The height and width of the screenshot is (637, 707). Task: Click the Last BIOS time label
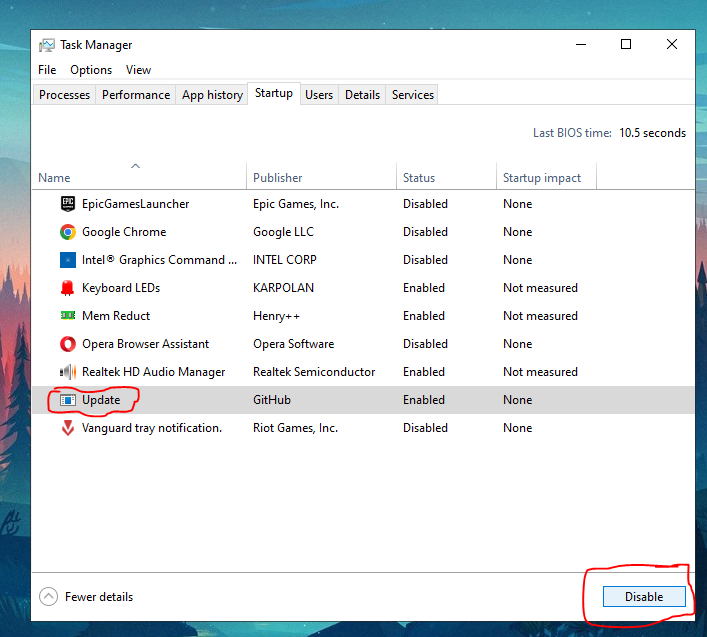coord(572,133)
